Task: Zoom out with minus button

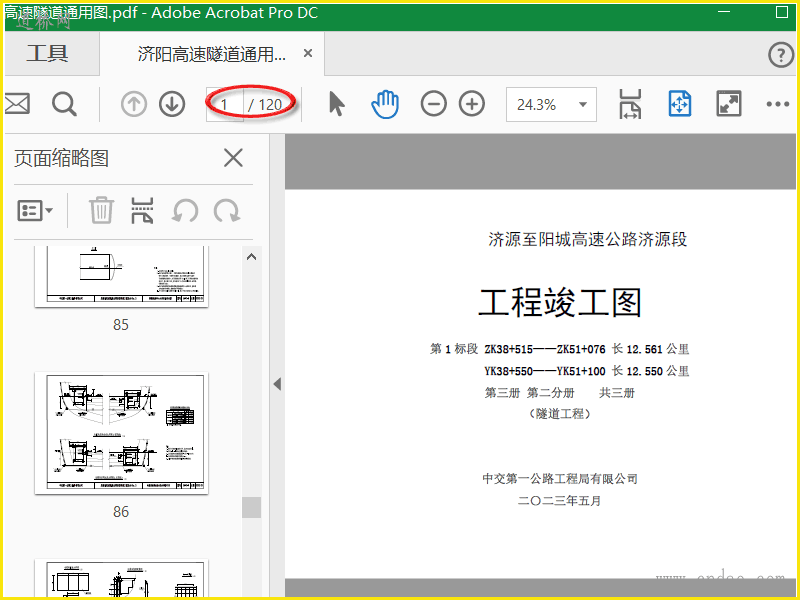Action: [433, 104]
